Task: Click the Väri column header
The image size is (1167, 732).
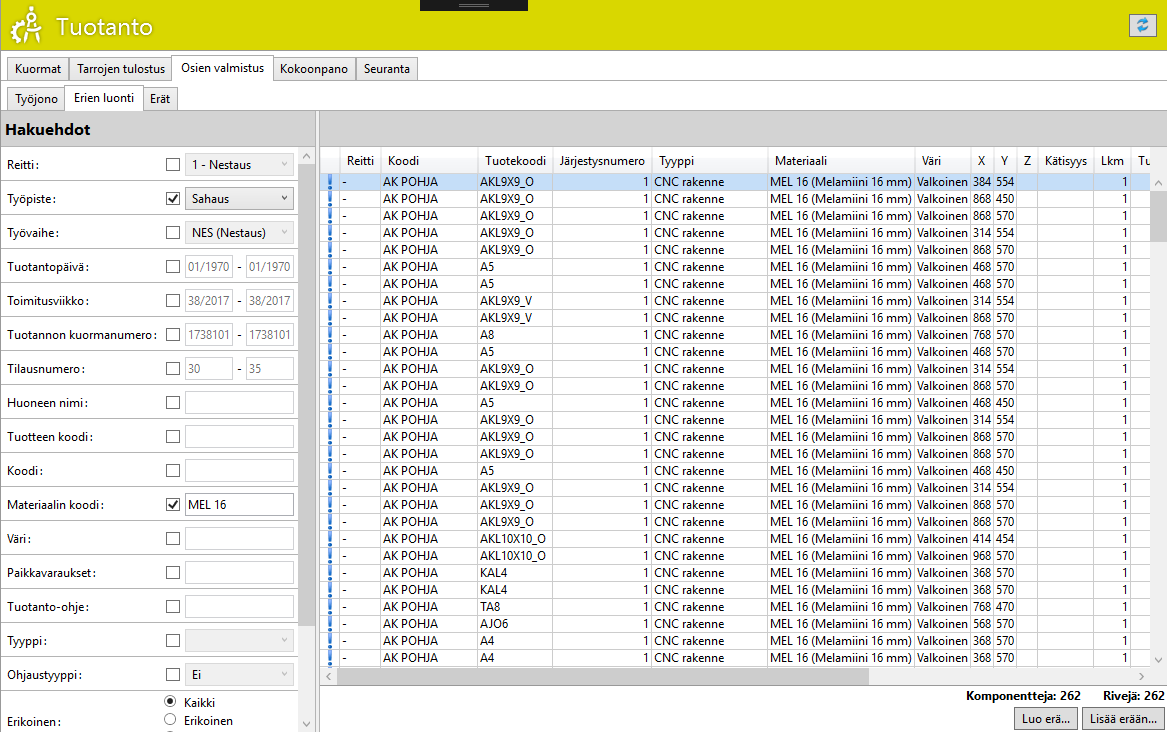Action: pyautogui.click(x=942, y=161)
